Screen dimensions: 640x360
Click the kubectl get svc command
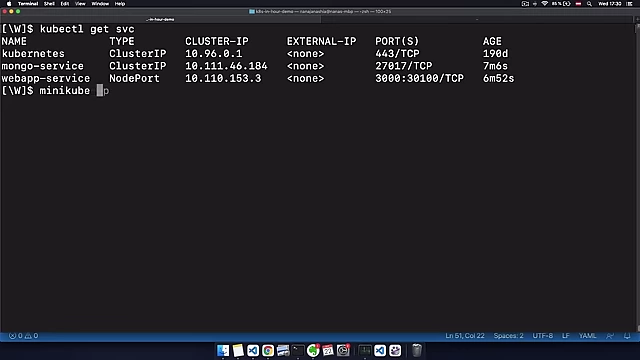[x=87, y=29]
